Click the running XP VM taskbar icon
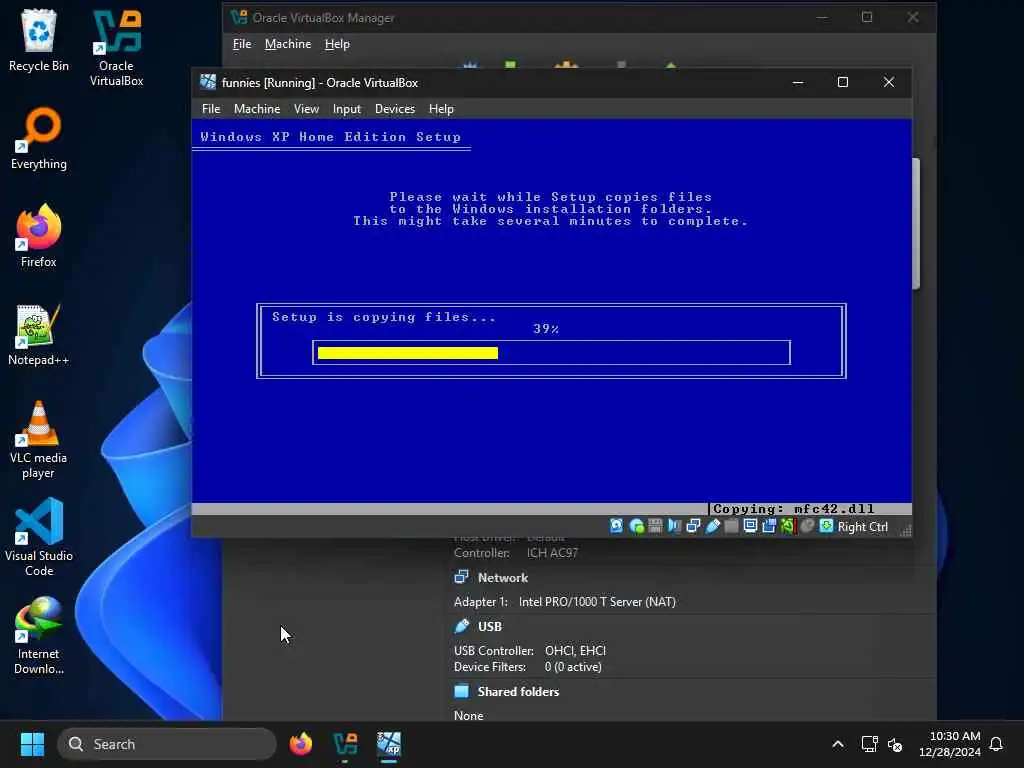 pos(389,744)
